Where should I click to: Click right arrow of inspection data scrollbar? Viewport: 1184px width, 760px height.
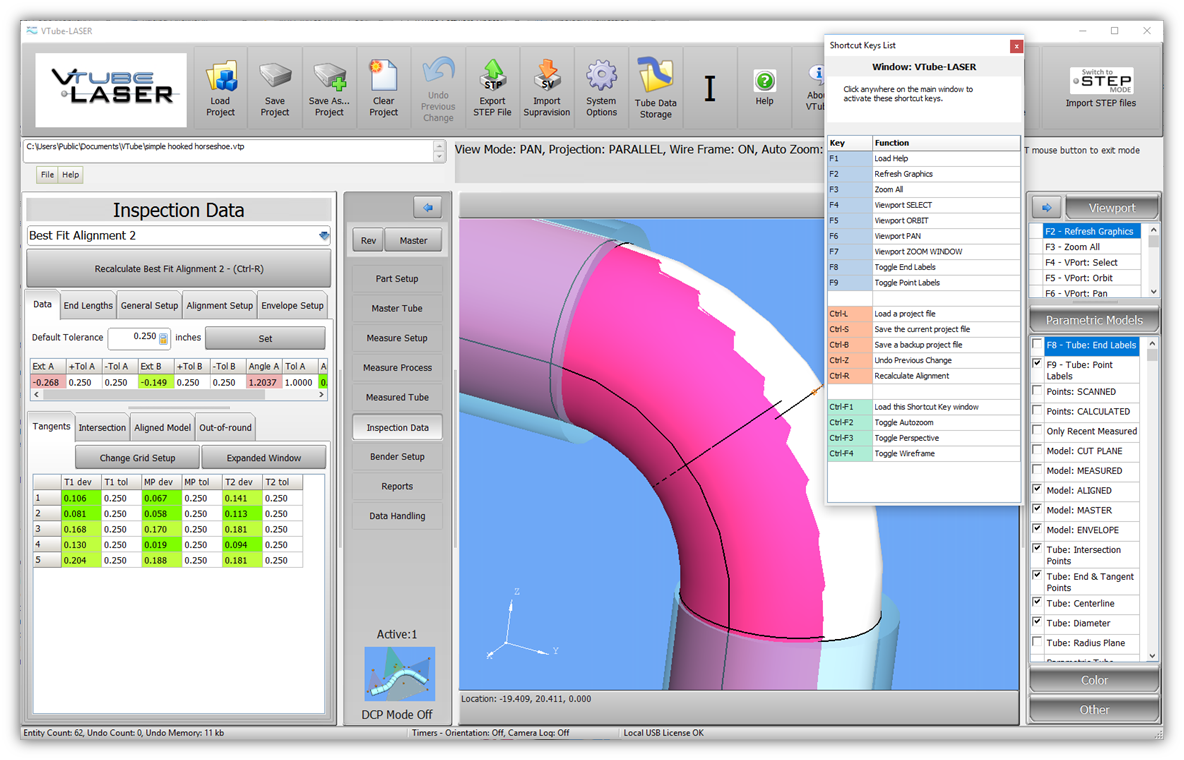tap(322, 394)
